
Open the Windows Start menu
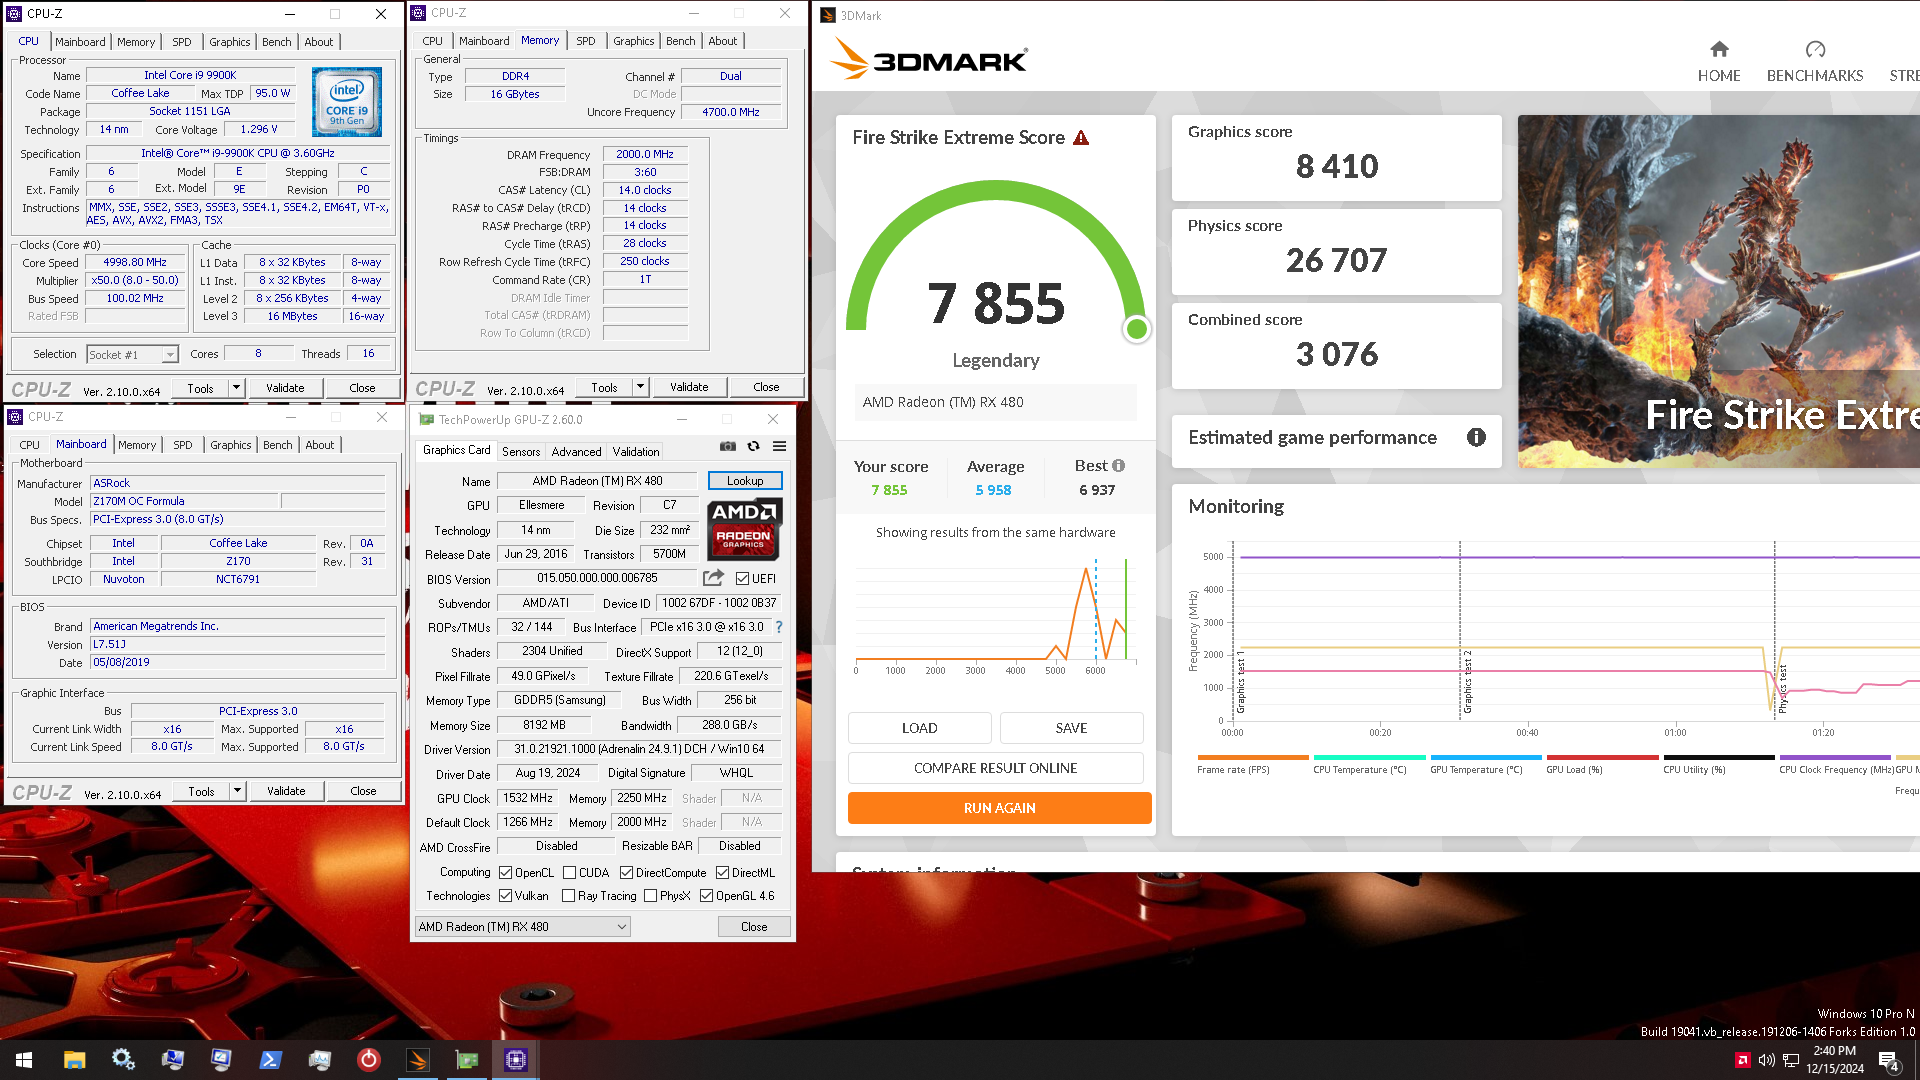click(x=24, y=1060)
